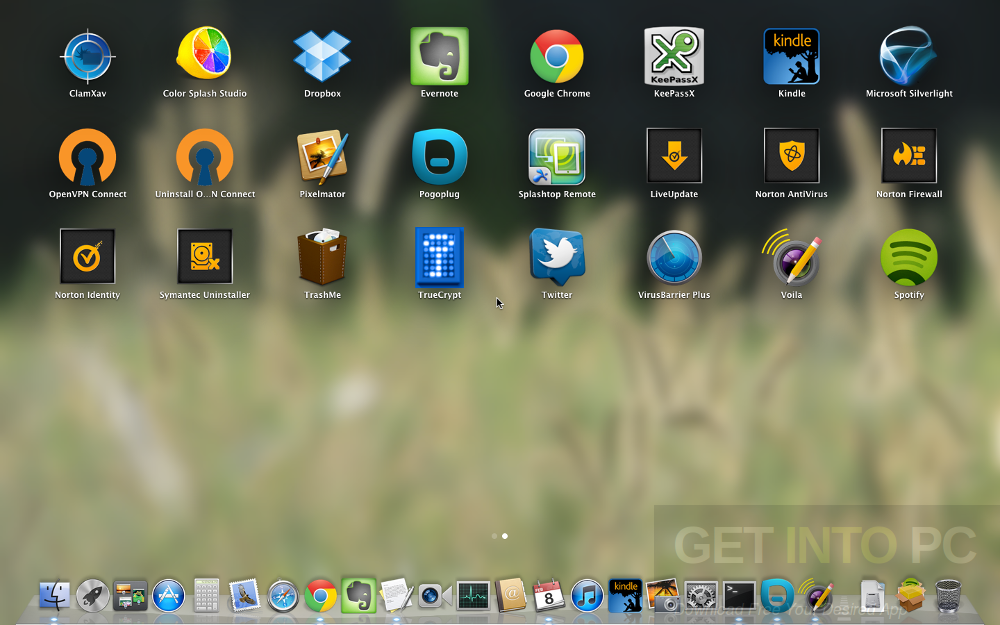Viewport: 1000px width, 625px height.
Task: Open Mission Control from Dock
Action: point(130,596)
